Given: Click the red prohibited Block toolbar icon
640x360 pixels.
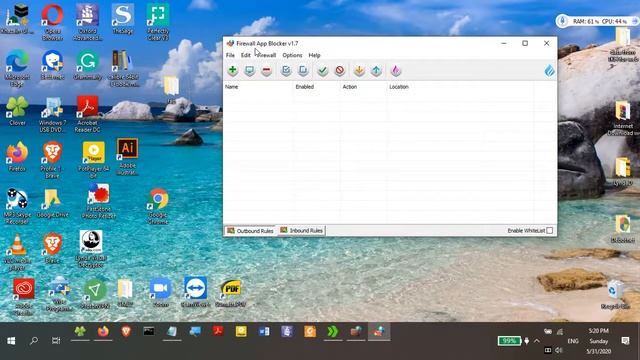Looking at the screenshot, I should coord(340,71).
